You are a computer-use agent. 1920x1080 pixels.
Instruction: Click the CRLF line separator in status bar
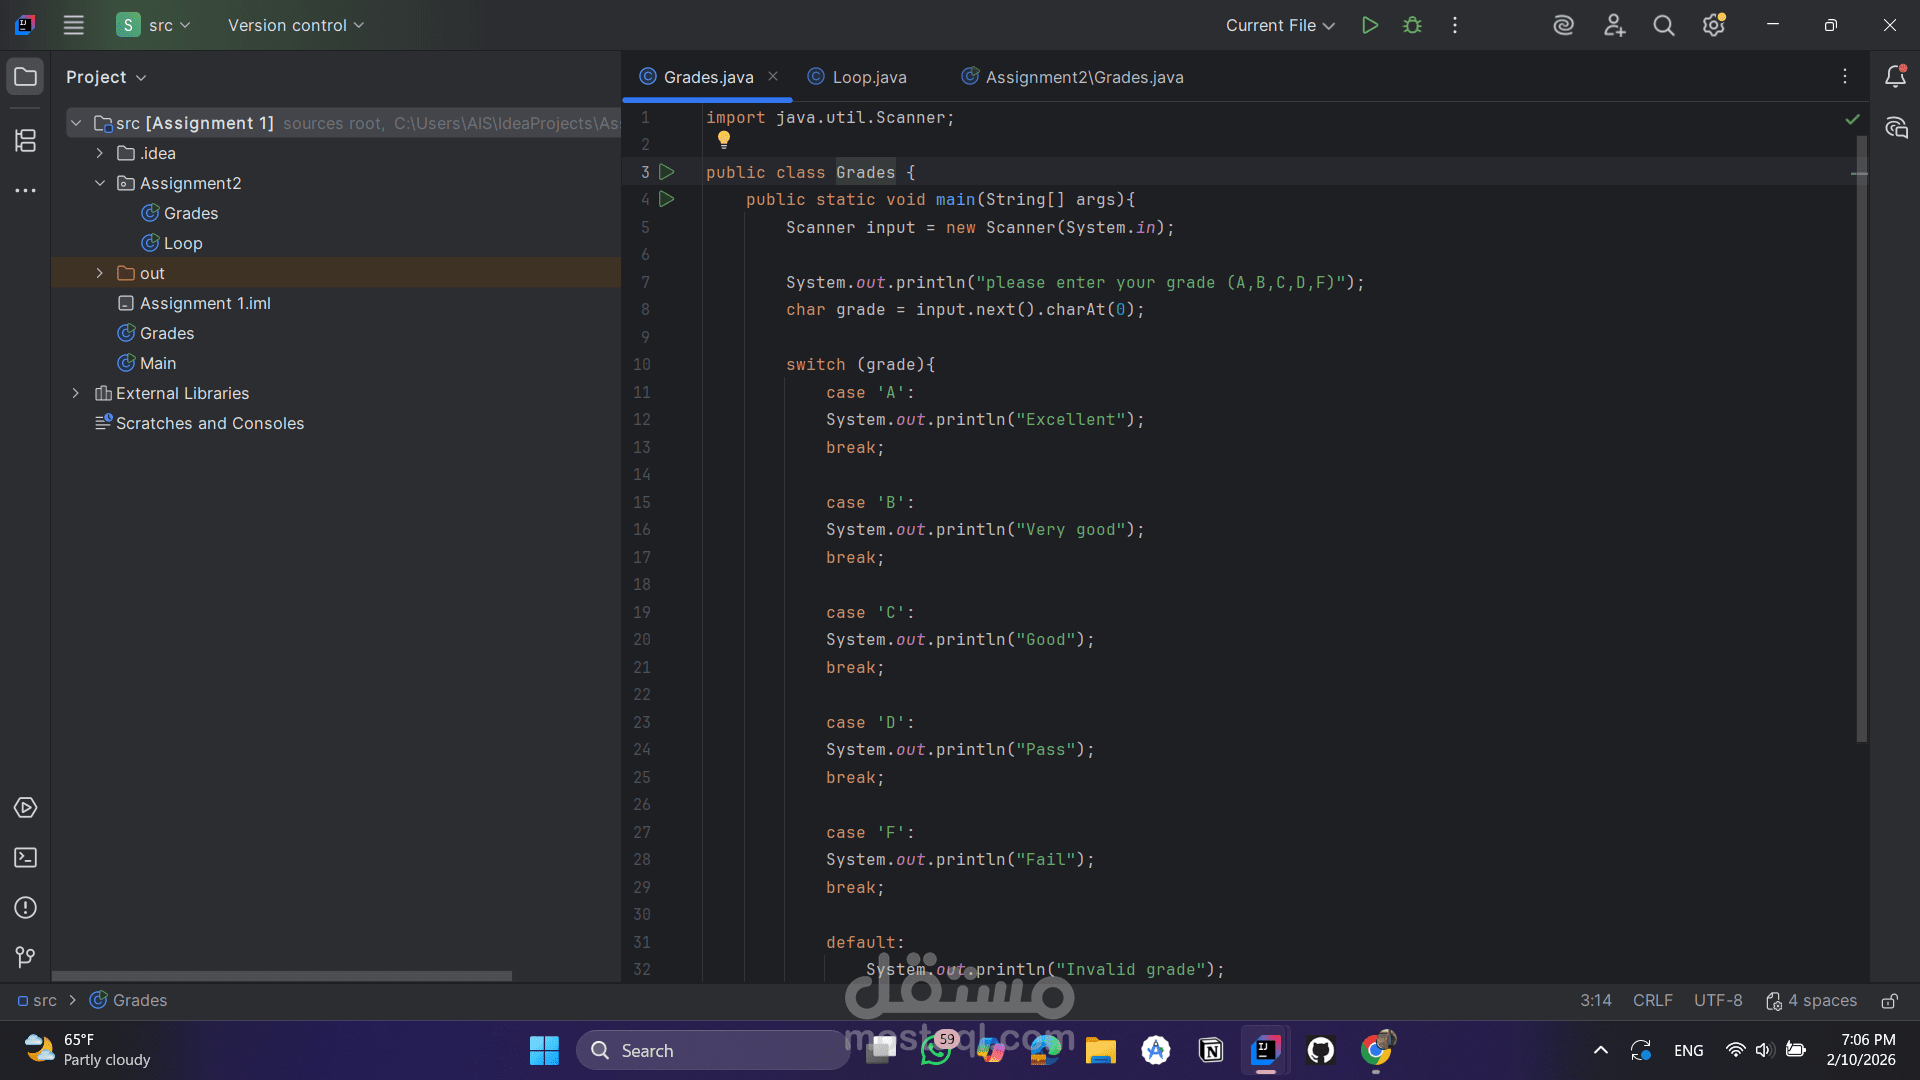tap(1652, 1001)
